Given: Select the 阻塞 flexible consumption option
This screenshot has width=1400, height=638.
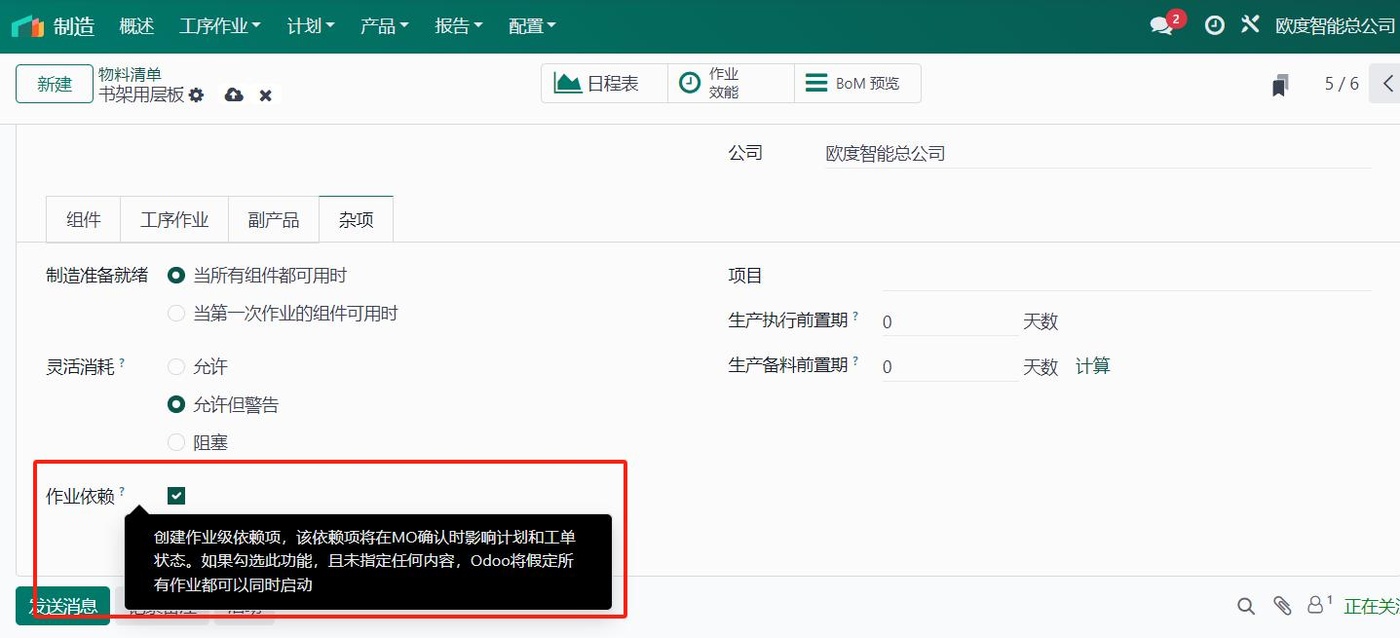Looking at the screenshot, I should coord(176,442).
